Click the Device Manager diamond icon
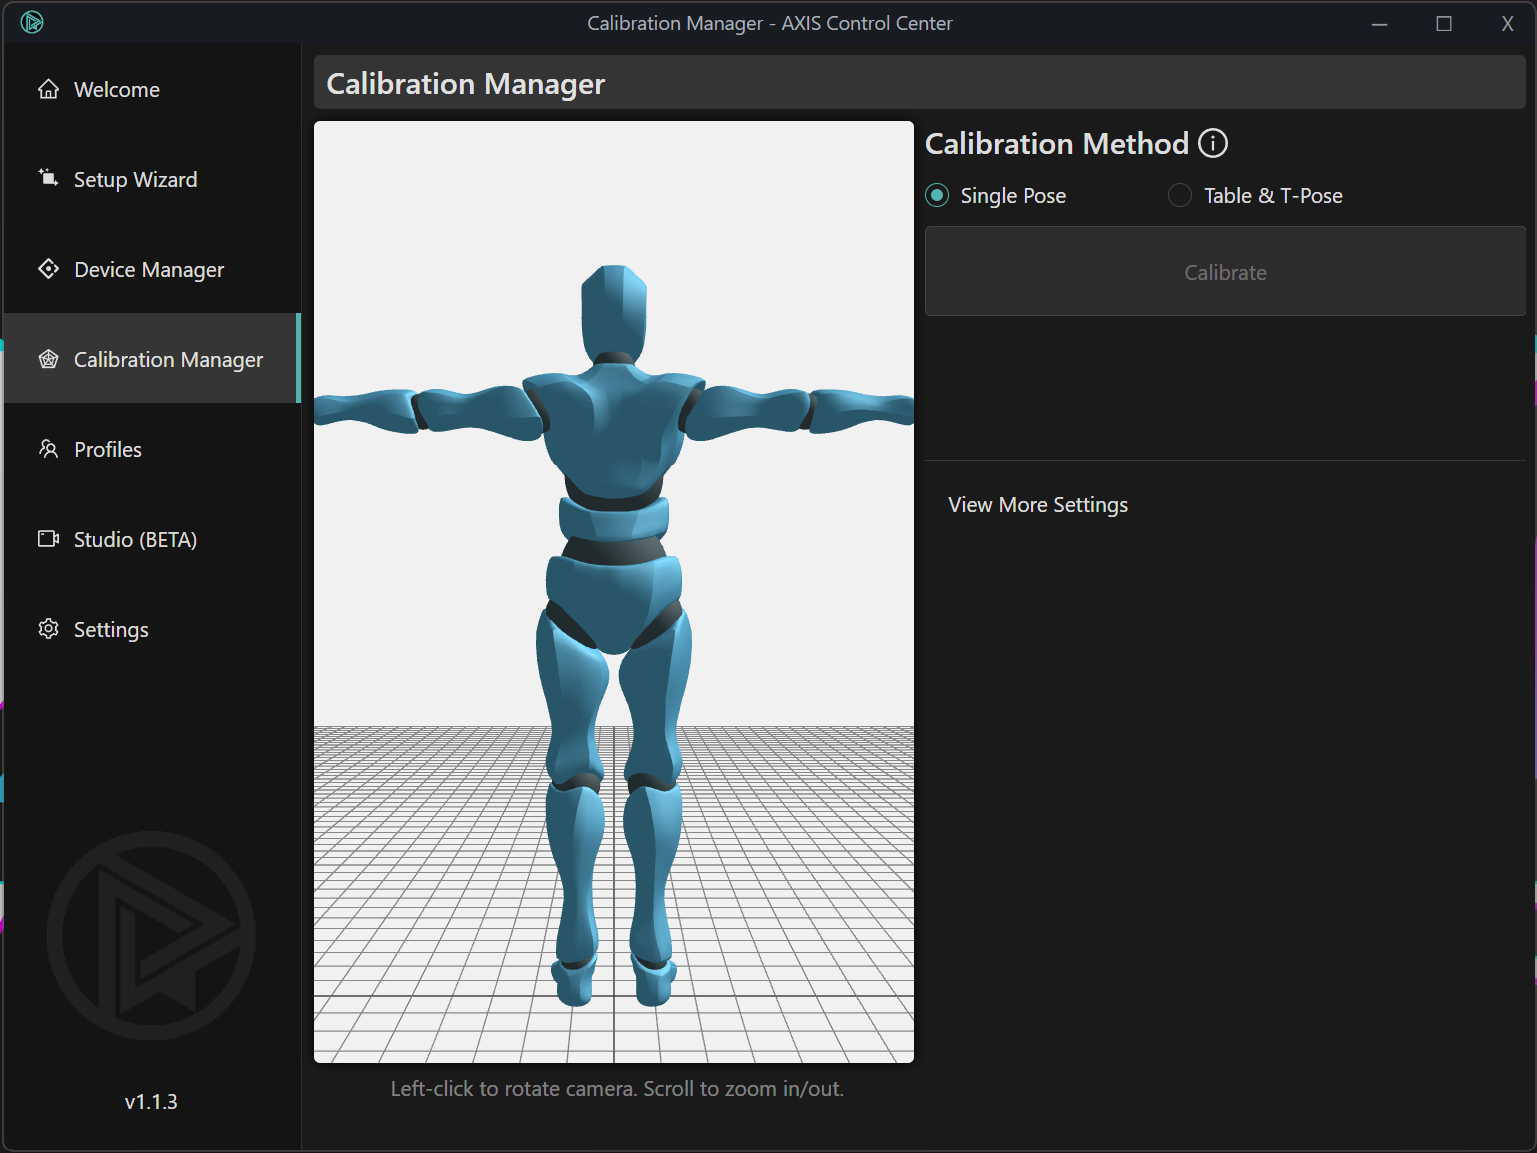 (x=48, y=269)
